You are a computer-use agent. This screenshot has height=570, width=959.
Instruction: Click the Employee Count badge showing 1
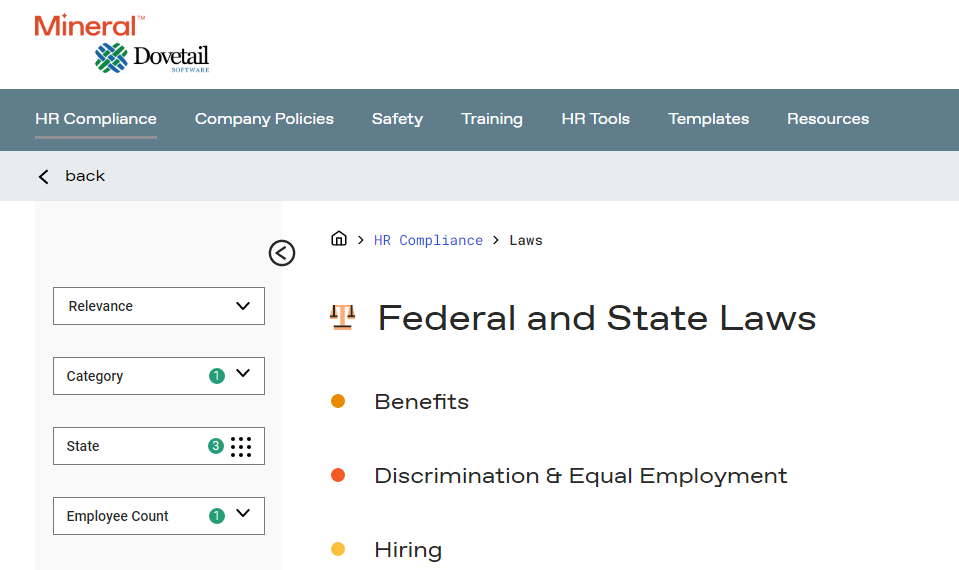click(217, 516)
